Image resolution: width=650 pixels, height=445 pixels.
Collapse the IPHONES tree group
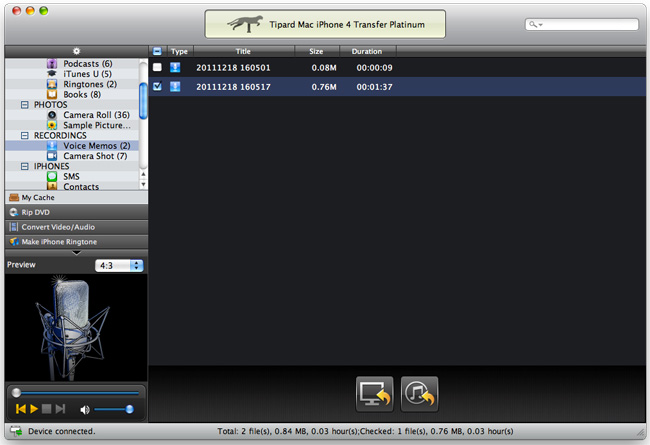25,166
